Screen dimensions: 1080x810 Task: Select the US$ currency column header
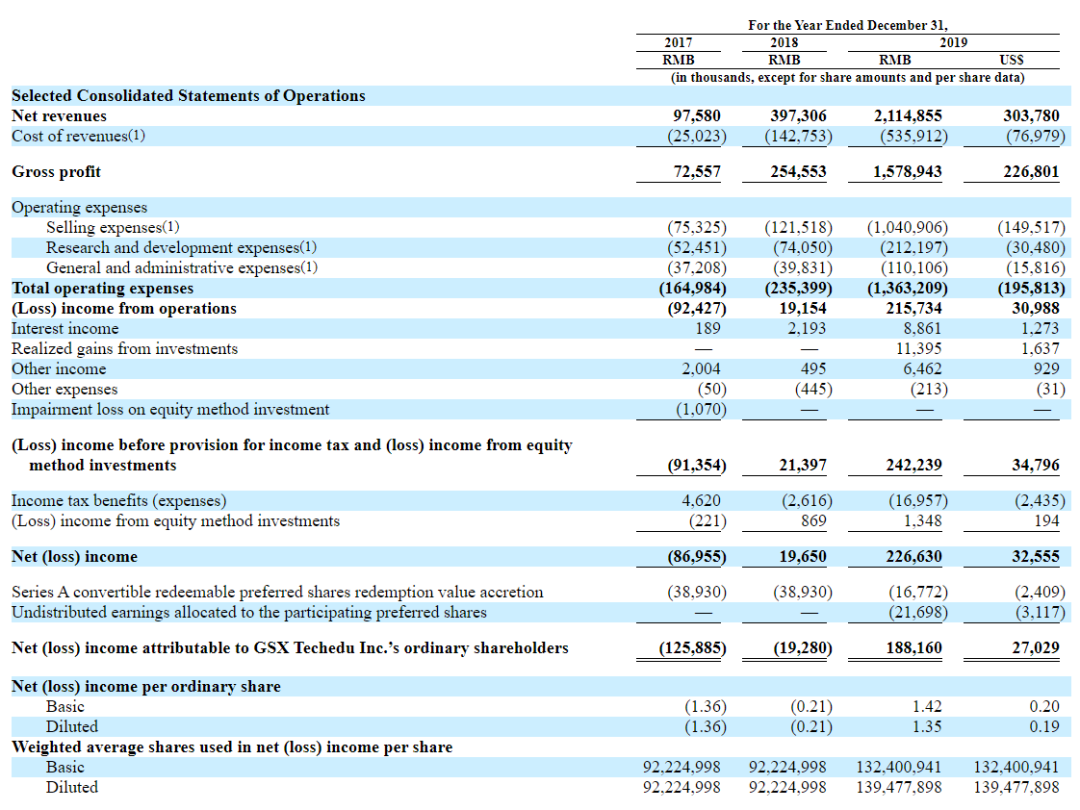1011,60
